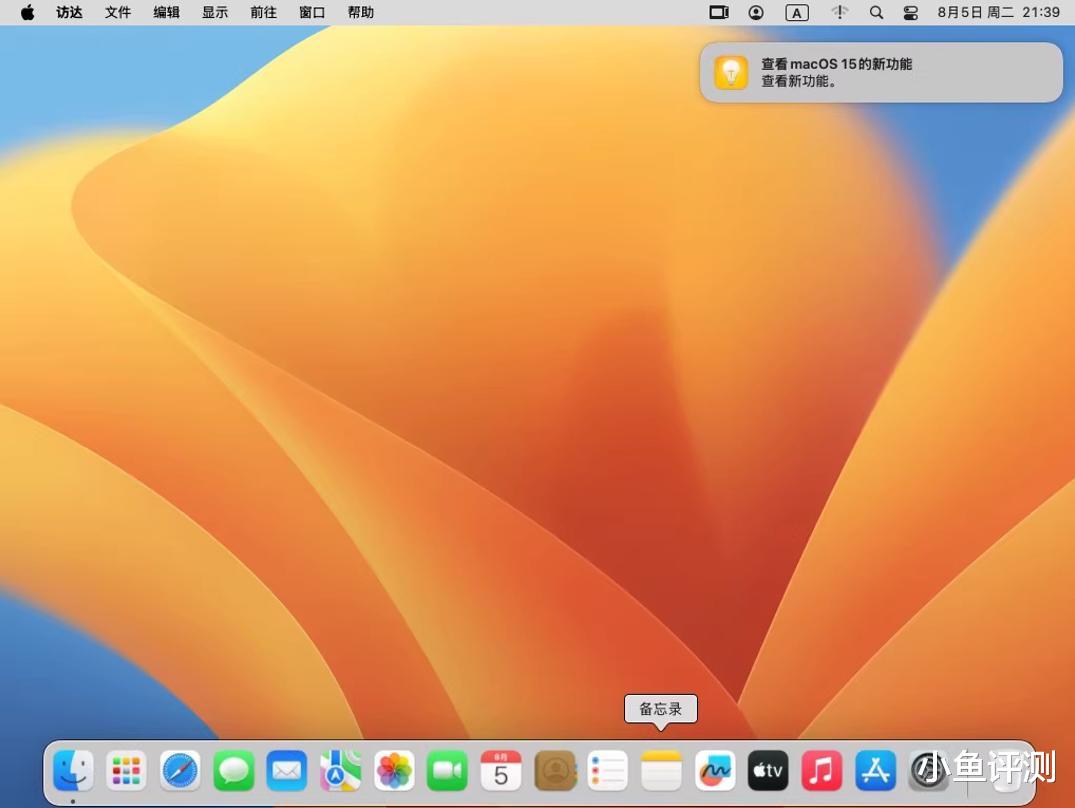Start FaceTime from the Dock
Screen dimensions: 1075x808
tap(448, 771)
